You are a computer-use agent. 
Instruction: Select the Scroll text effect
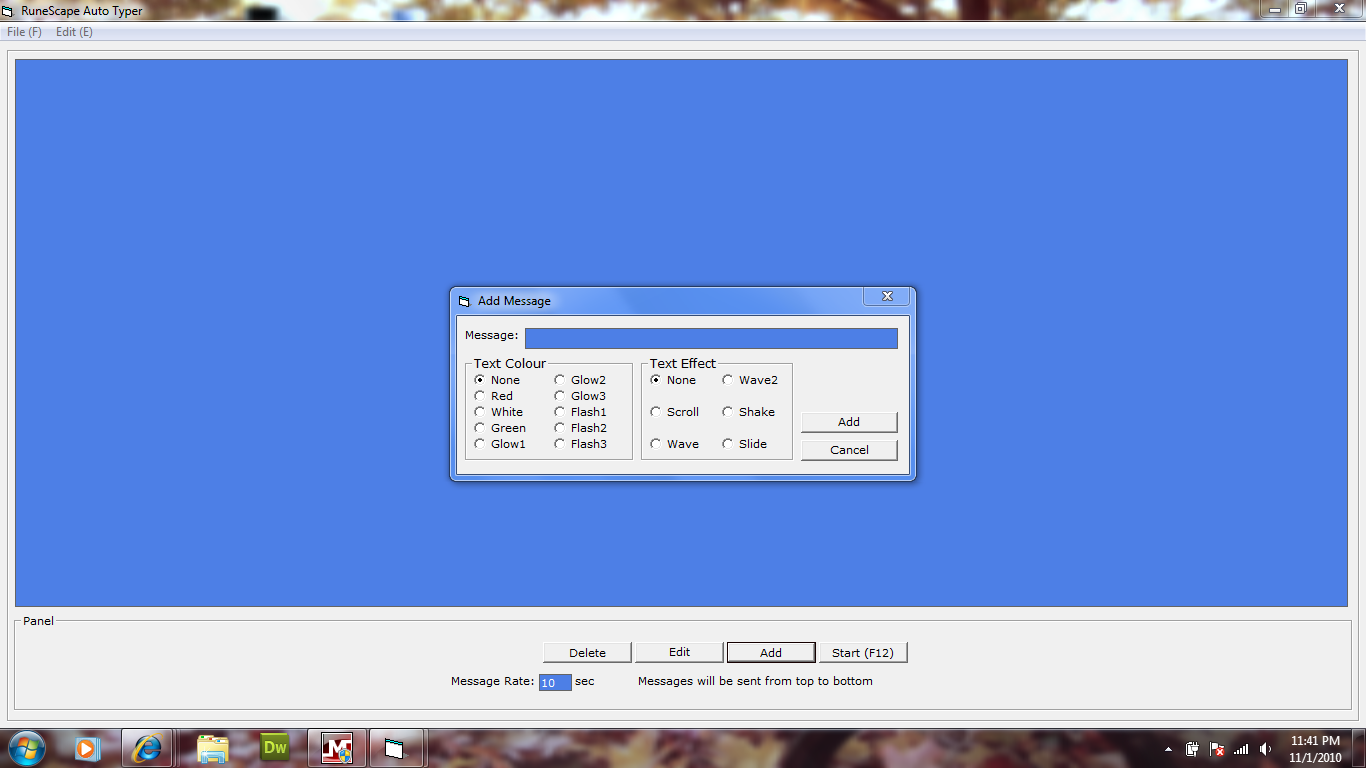(675, 412)
